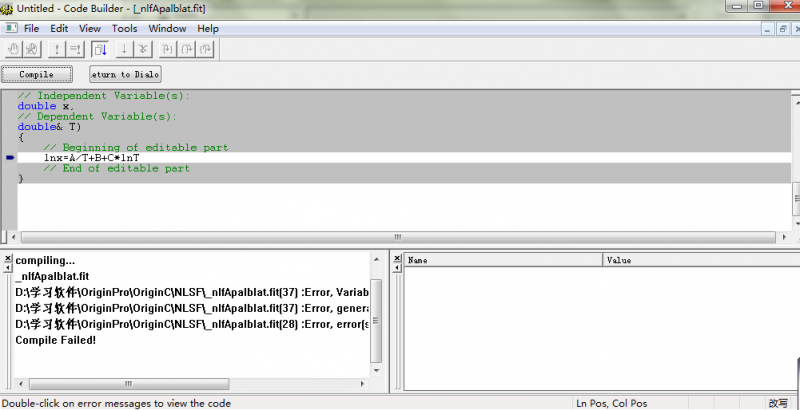Click output pane scroll up arrow
This screenshot has height=410, width=800.
tap(377, 259)
